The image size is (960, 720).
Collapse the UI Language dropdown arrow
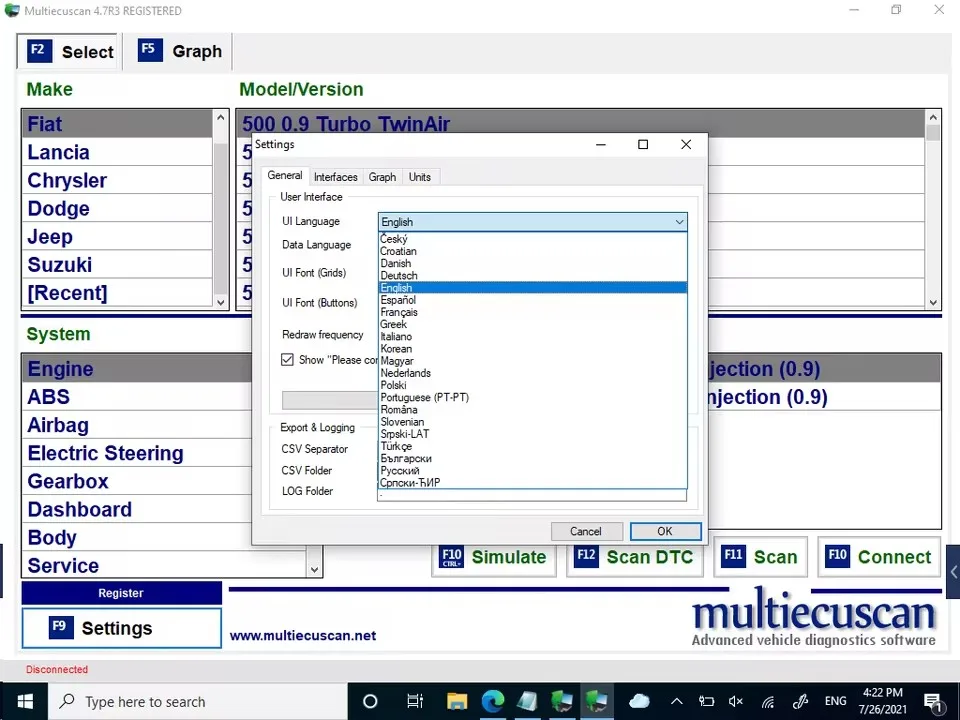click(x=679, y=222)
